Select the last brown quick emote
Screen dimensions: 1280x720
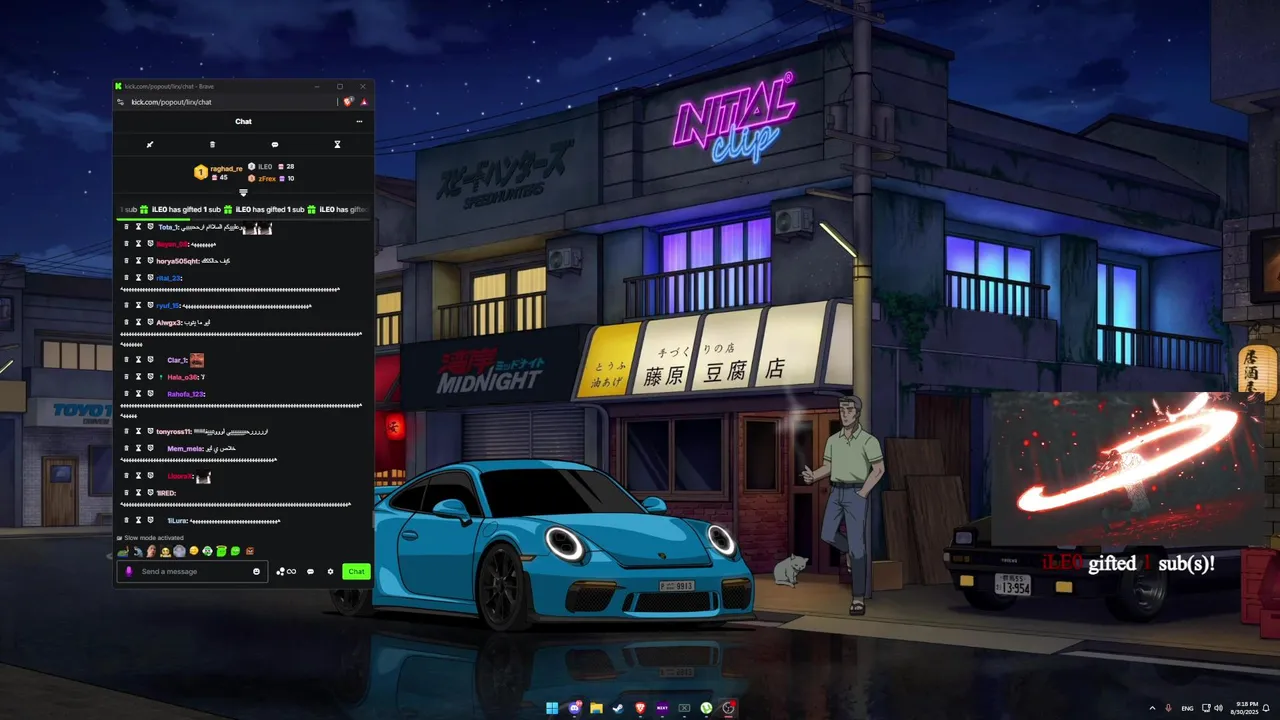tap(250, 551)
